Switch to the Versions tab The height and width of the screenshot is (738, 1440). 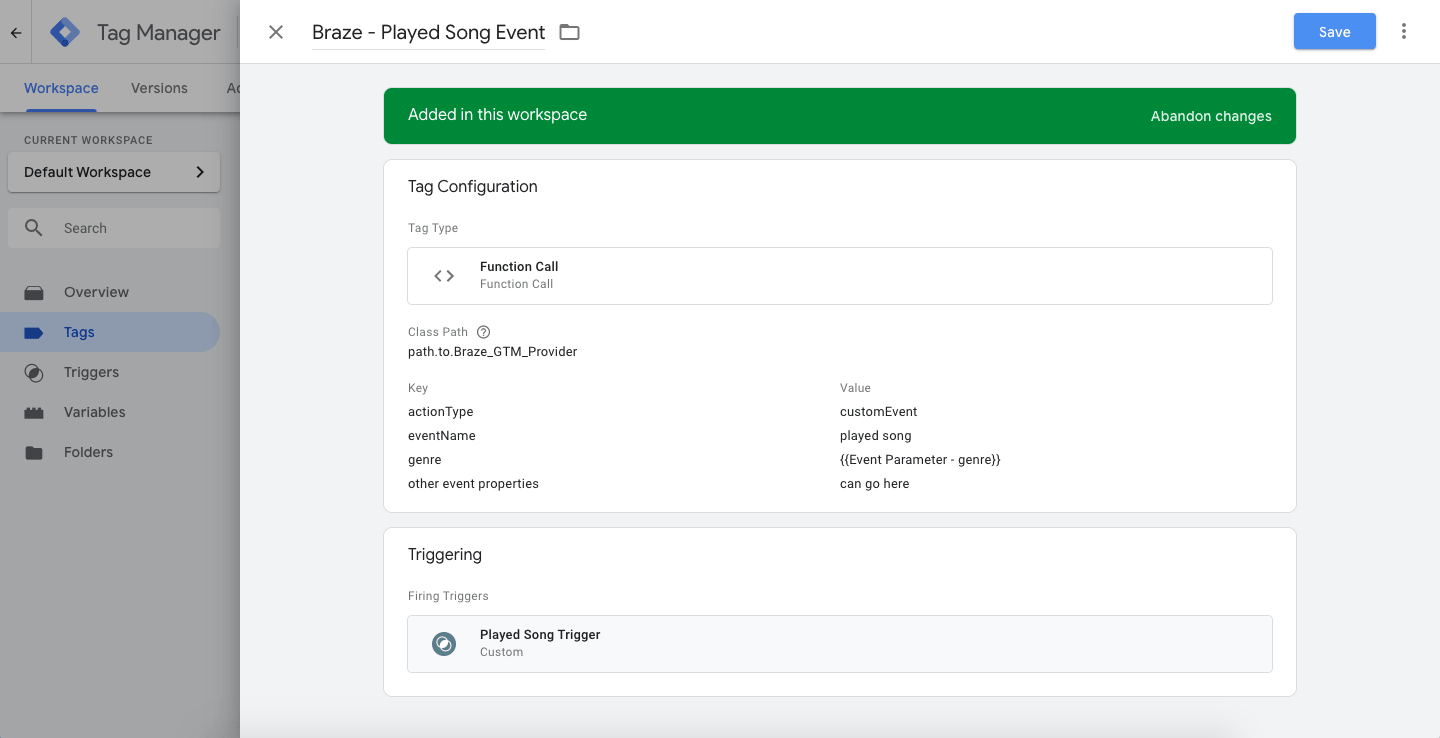(159, 88)
